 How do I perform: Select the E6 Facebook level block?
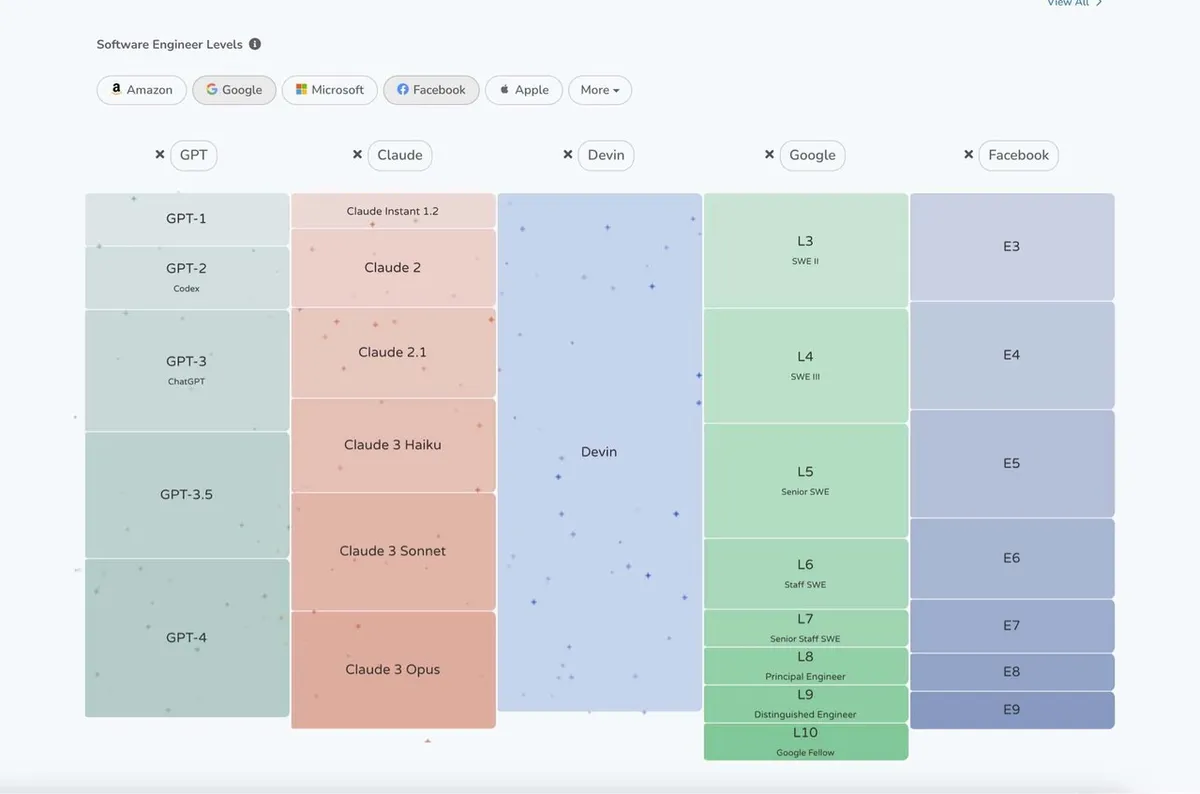[1011, 558]
